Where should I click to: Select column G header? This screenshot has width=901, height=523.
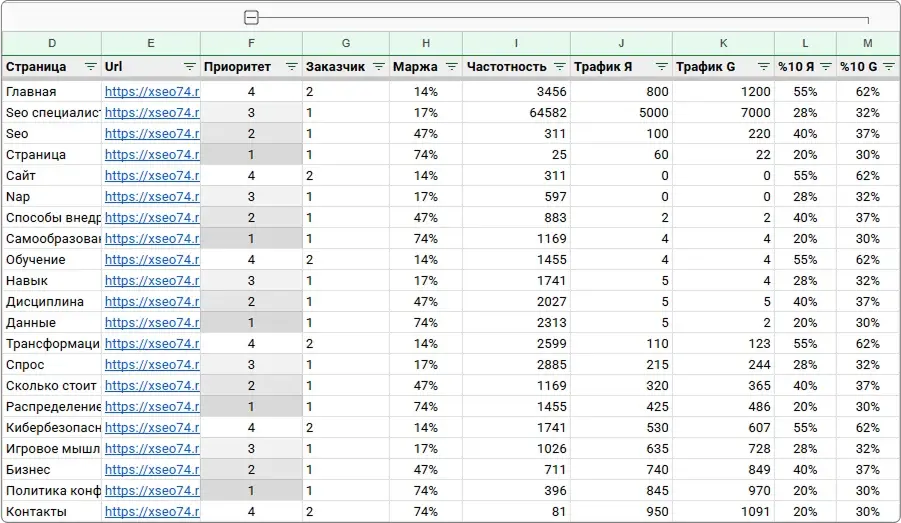(346, 43)
